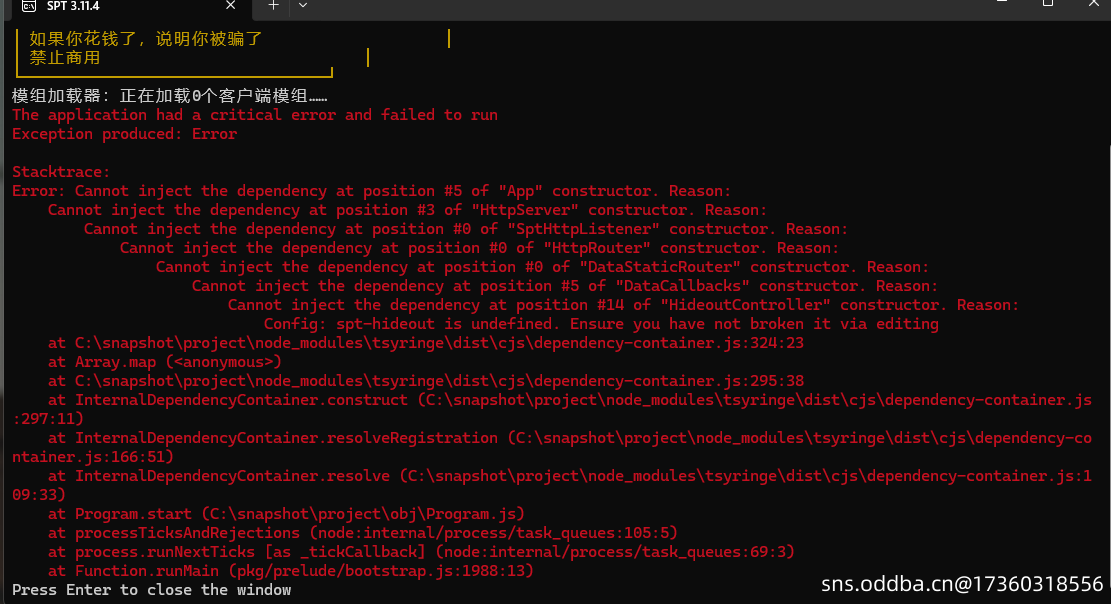Open a new tab with the plus button

[273, 5]
